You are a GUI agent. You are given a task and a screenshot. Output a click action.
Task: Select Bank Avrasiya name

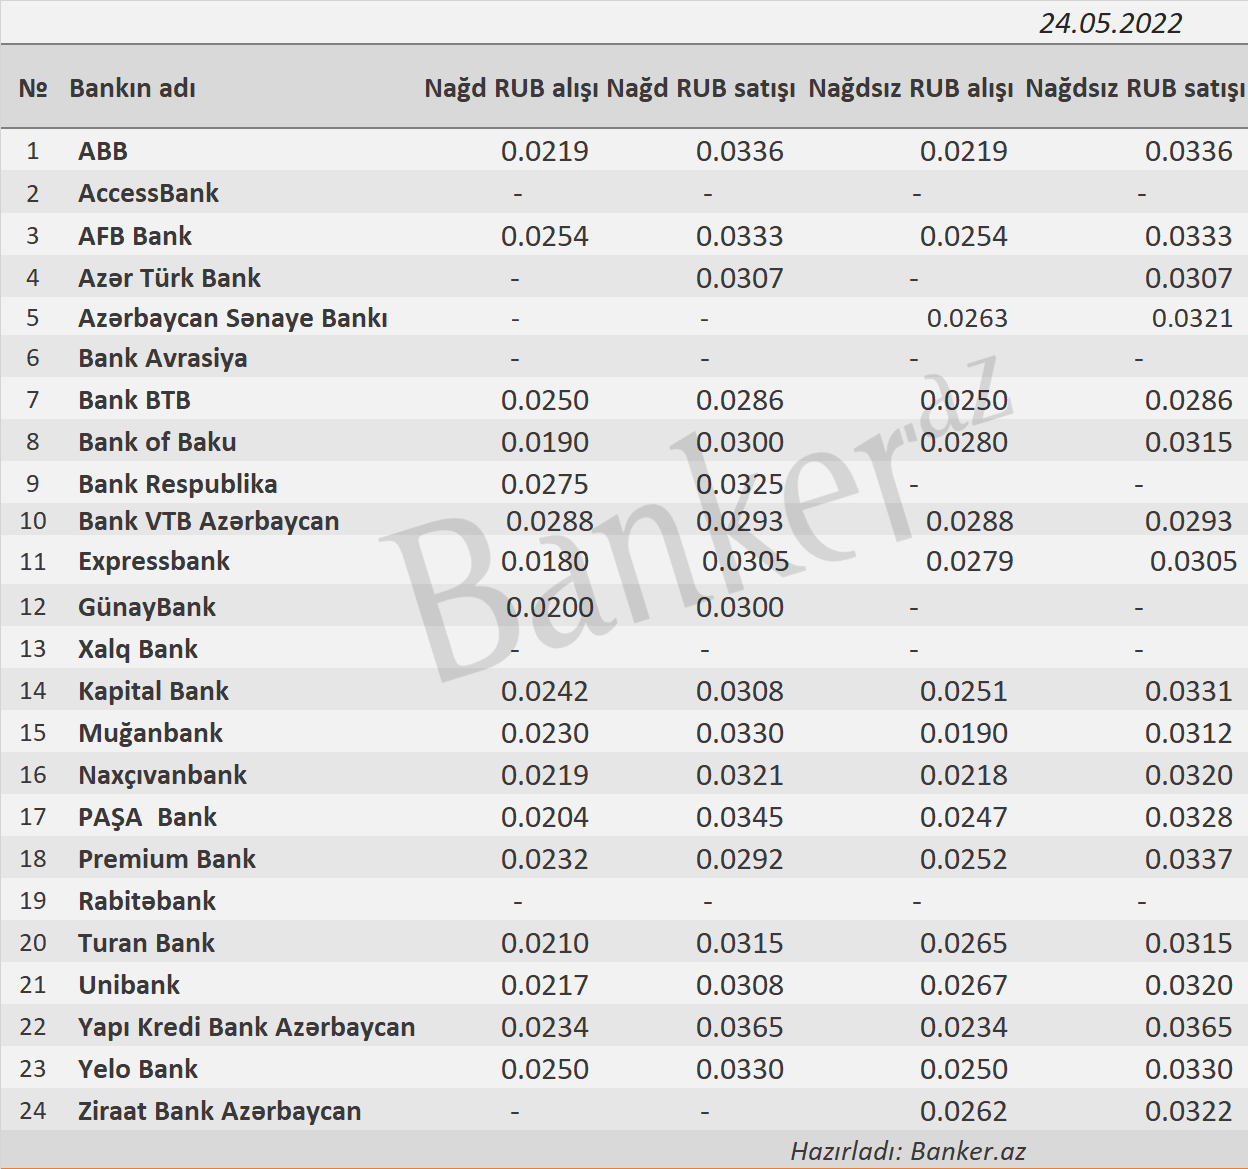(x=162, y=358)
